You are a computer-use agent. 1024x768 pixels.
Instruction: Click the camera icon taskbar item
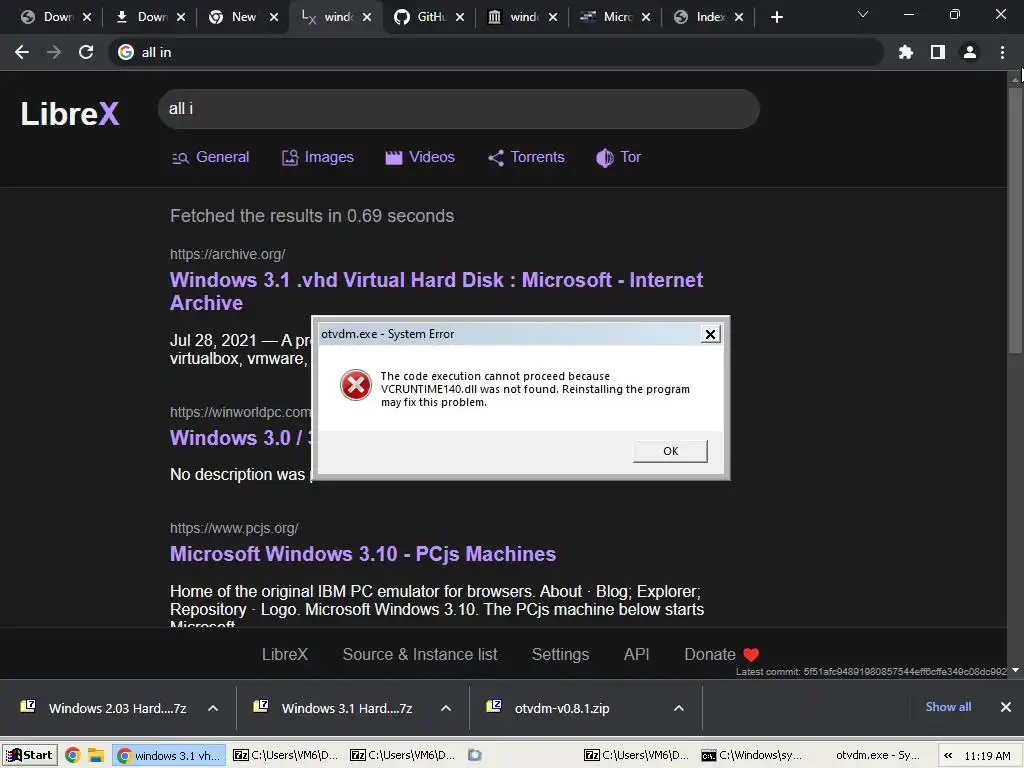pos(475,756)
